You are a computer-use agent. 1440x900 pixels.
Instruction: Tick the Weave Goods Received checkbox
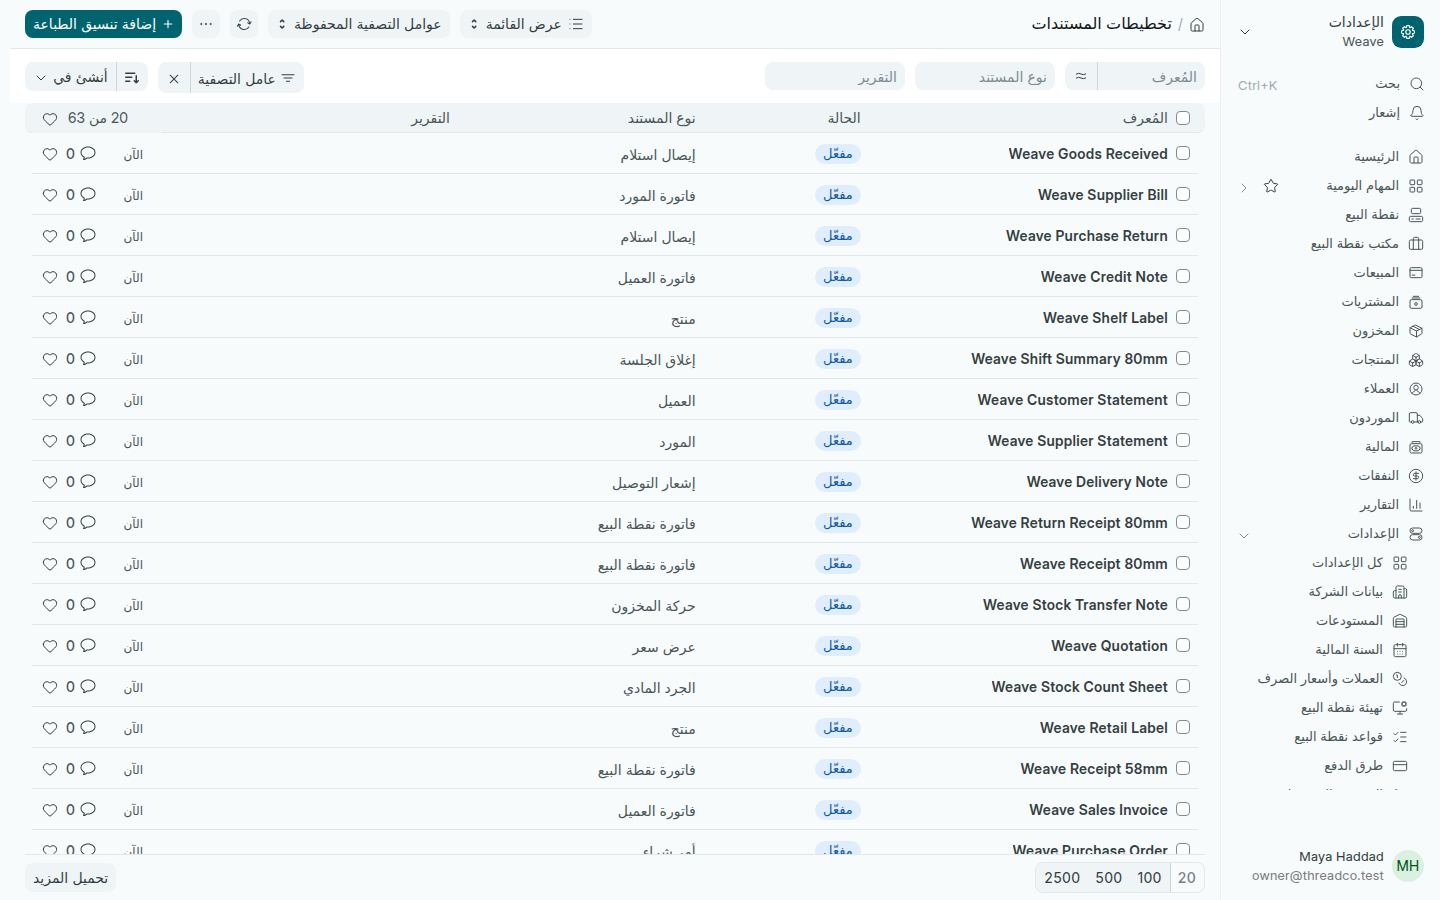tap(1183, 153)
